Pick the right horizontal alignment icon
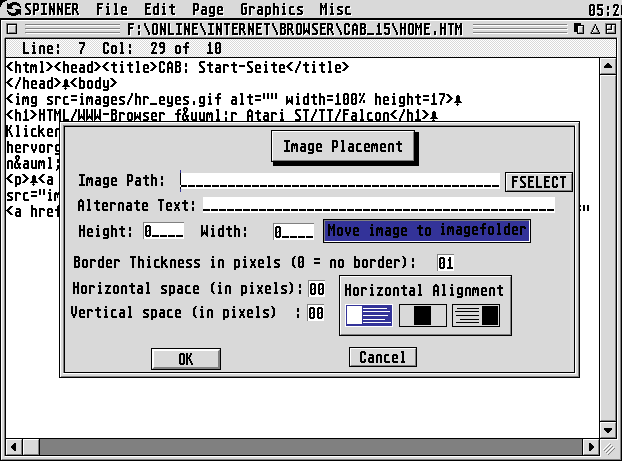The image size is (622, 461). click(475, 316)
